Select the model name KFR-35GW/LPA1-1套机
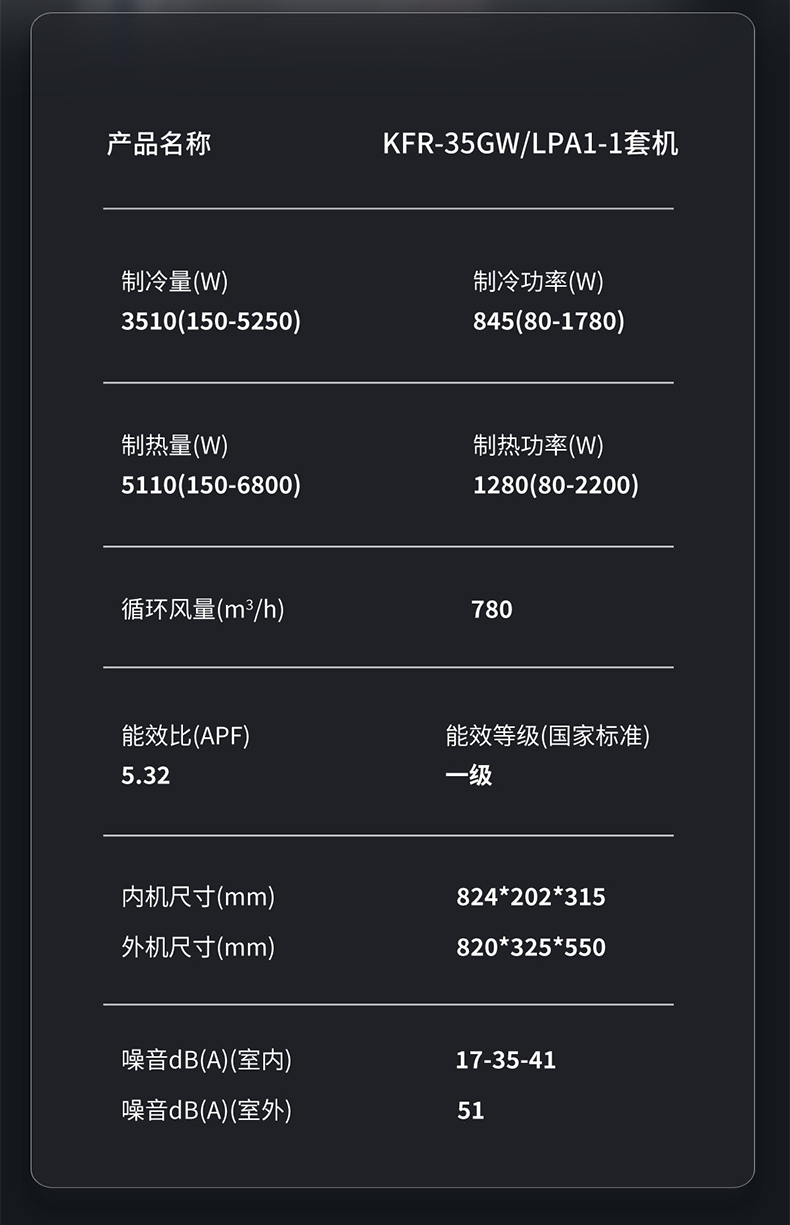The height and width of the screenshot is (1225, 790). (x=530, y=144)
